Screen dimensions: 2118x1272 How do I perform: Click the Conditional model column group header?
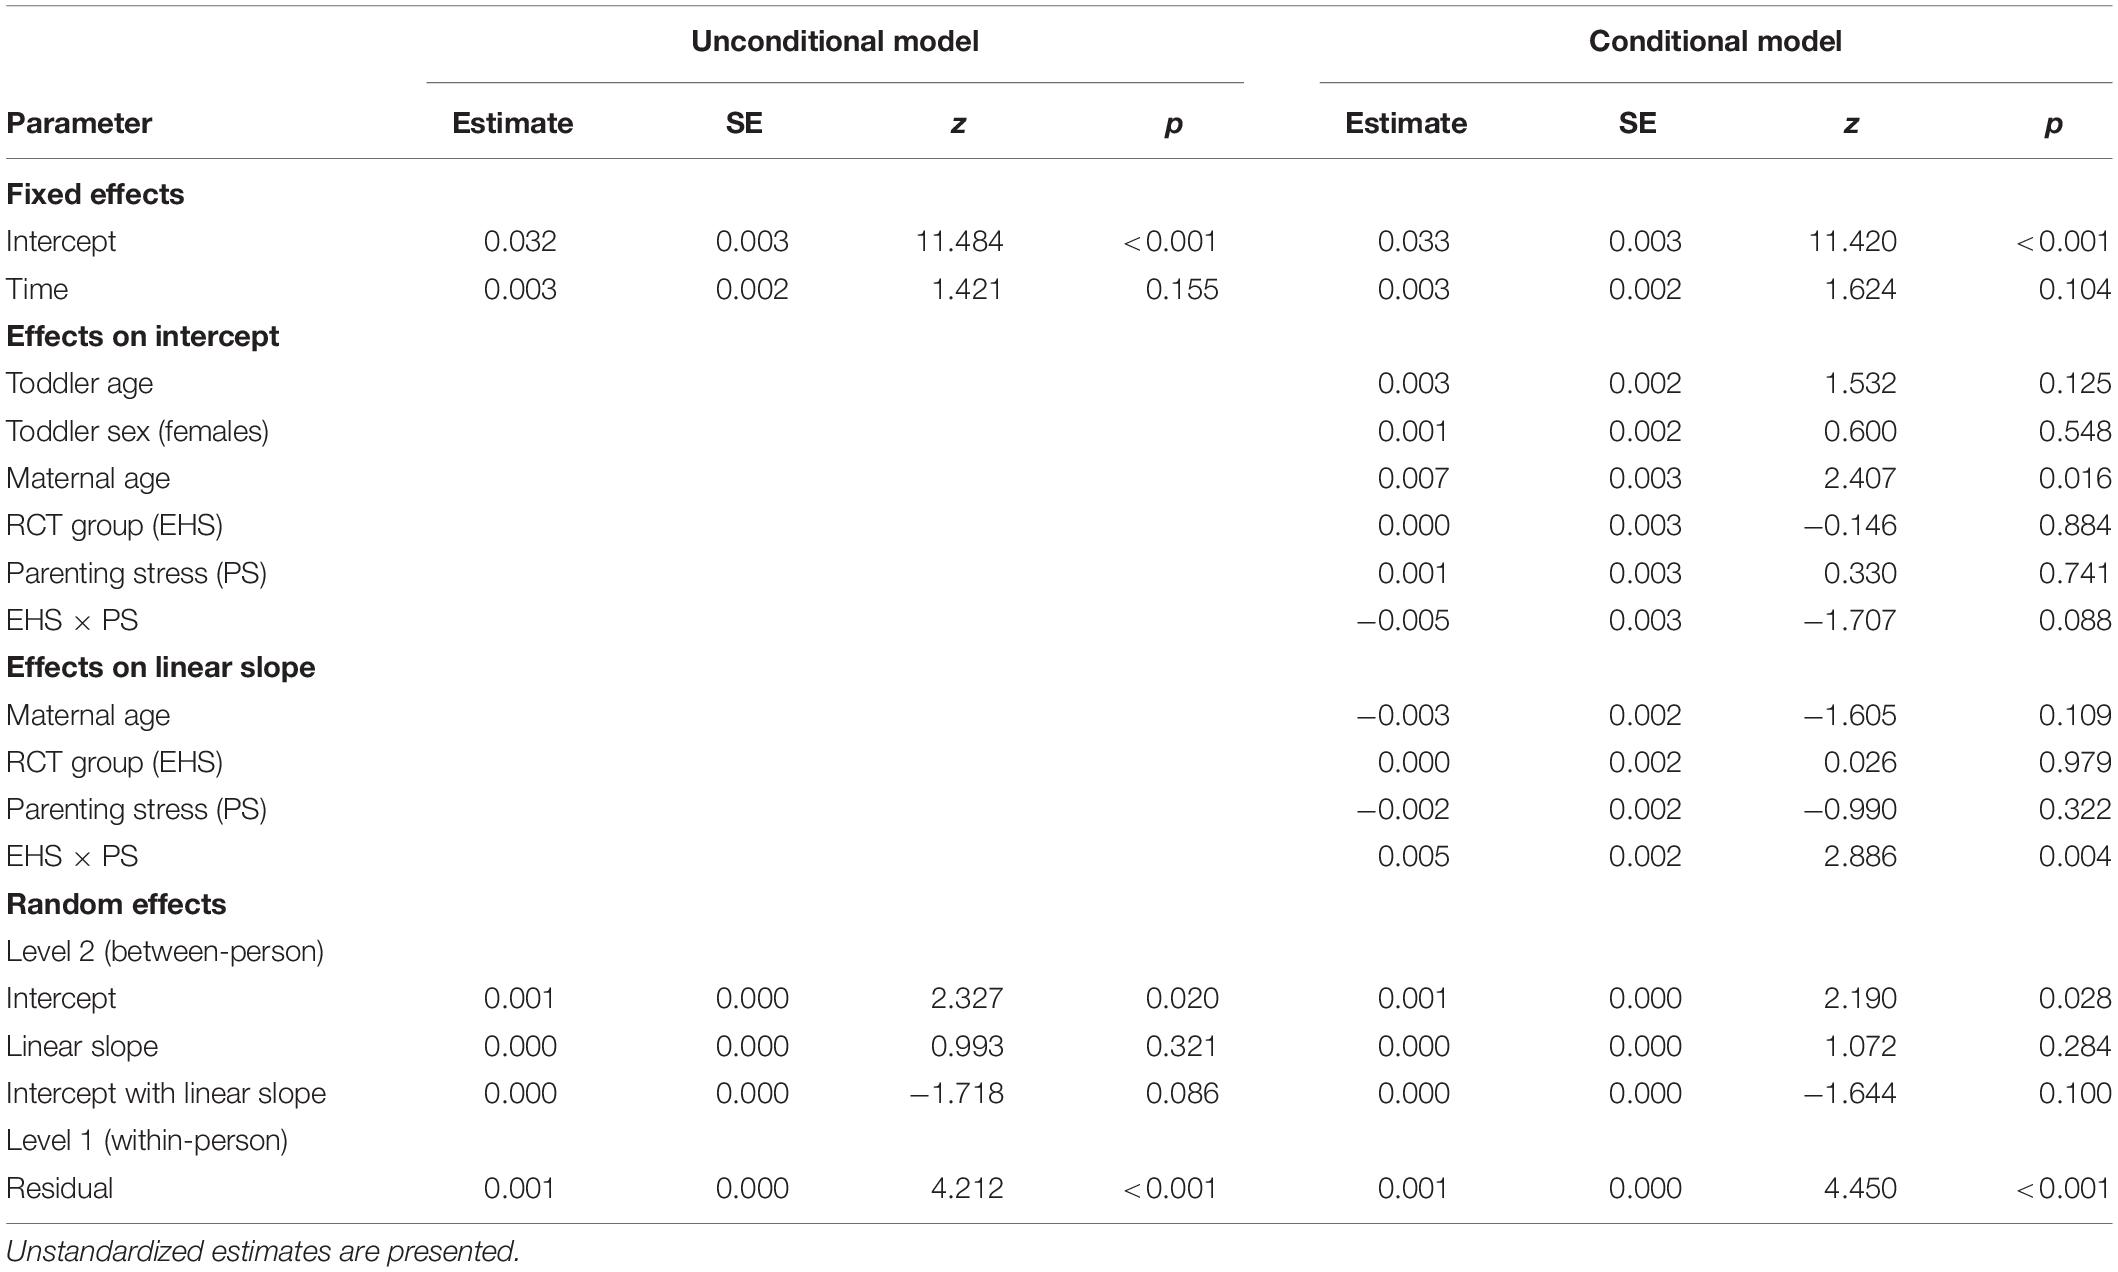click(x=1715, y=41)
